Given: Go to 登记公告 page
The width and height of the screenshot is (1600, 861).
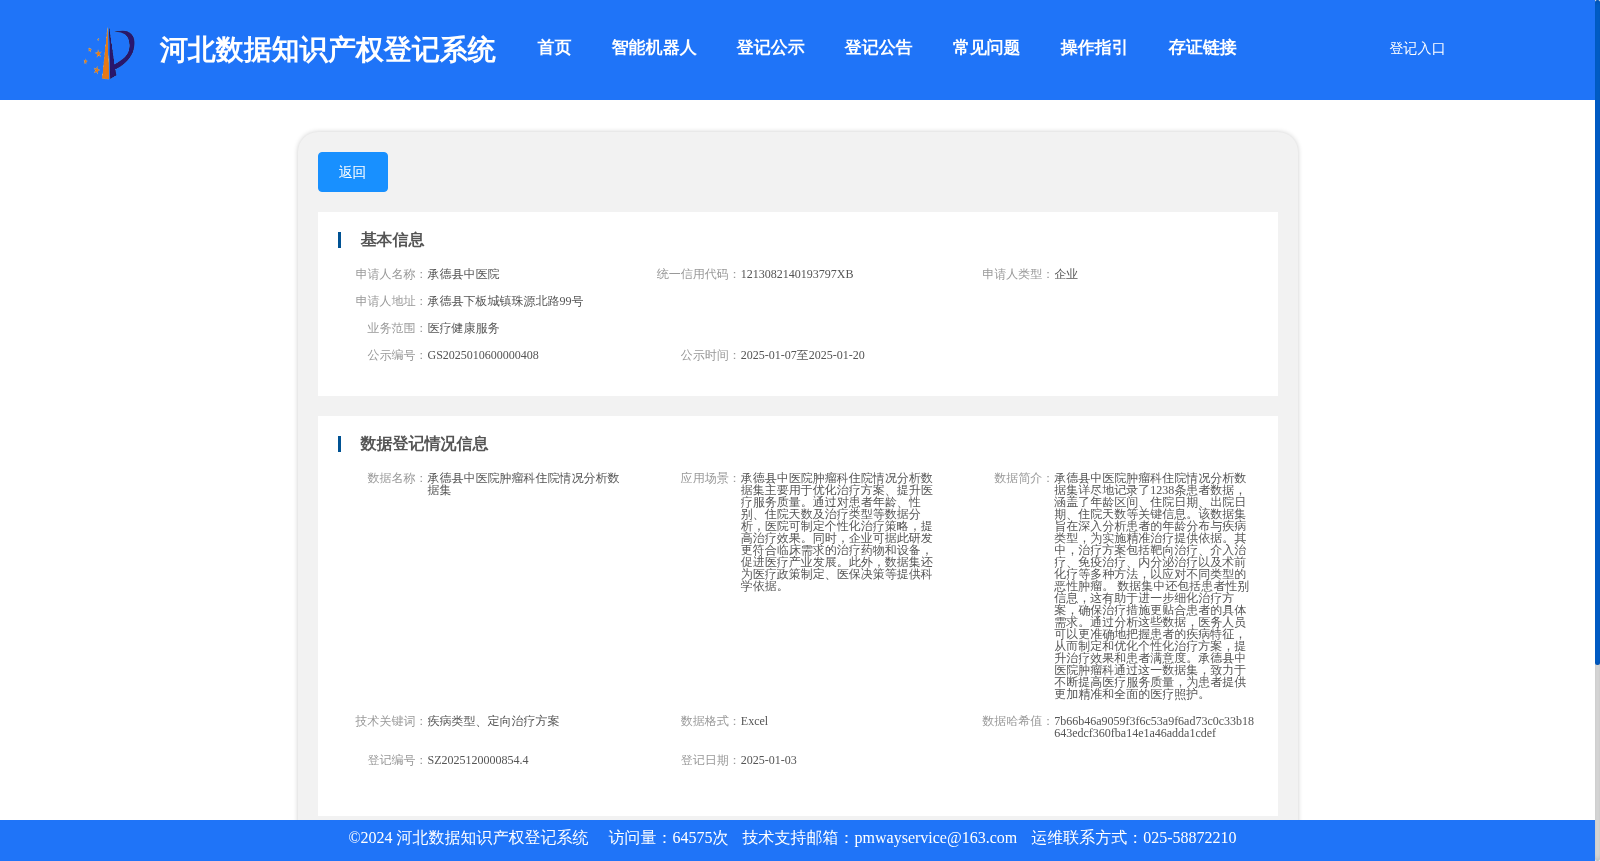Looking at the screenshot, I should click(x=878, y=48).
